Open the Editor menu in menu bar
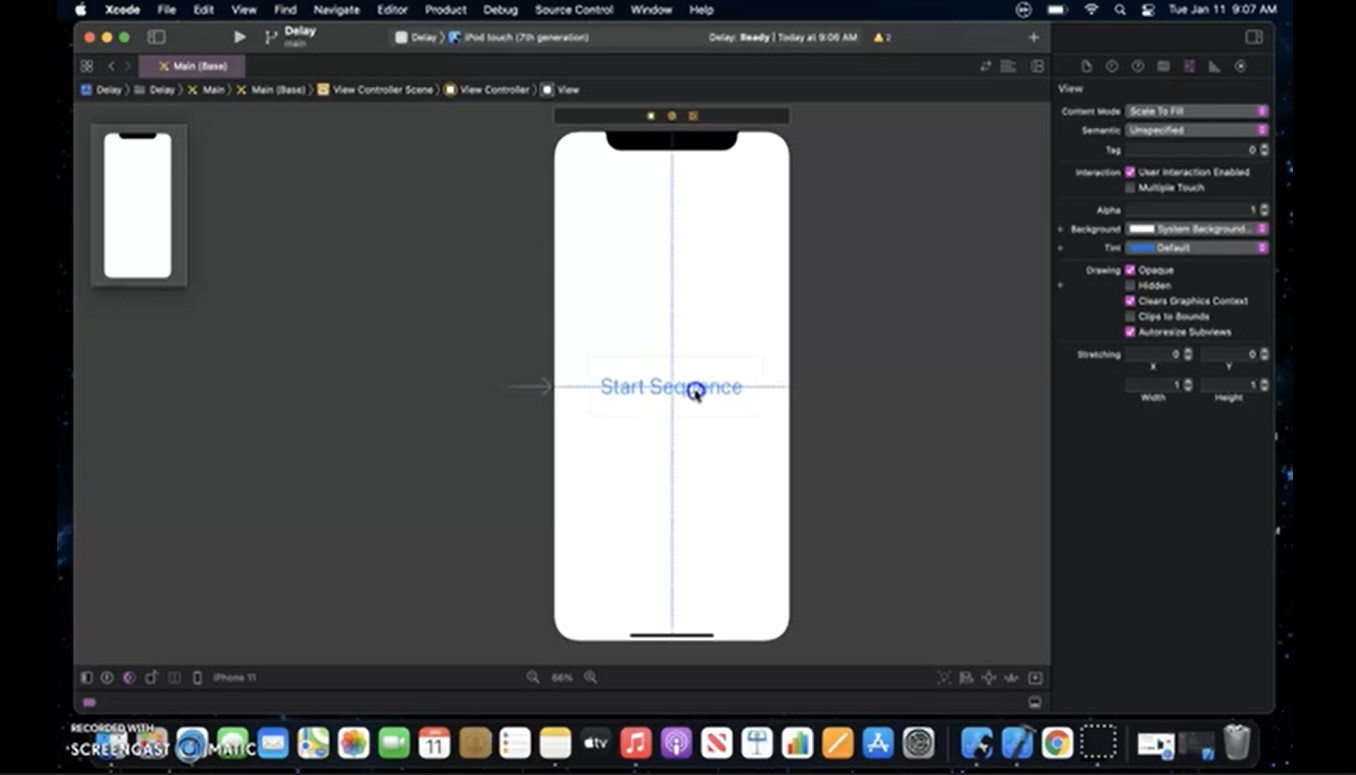This screenshot has width=1356, height=775. [x=392, y=9]
